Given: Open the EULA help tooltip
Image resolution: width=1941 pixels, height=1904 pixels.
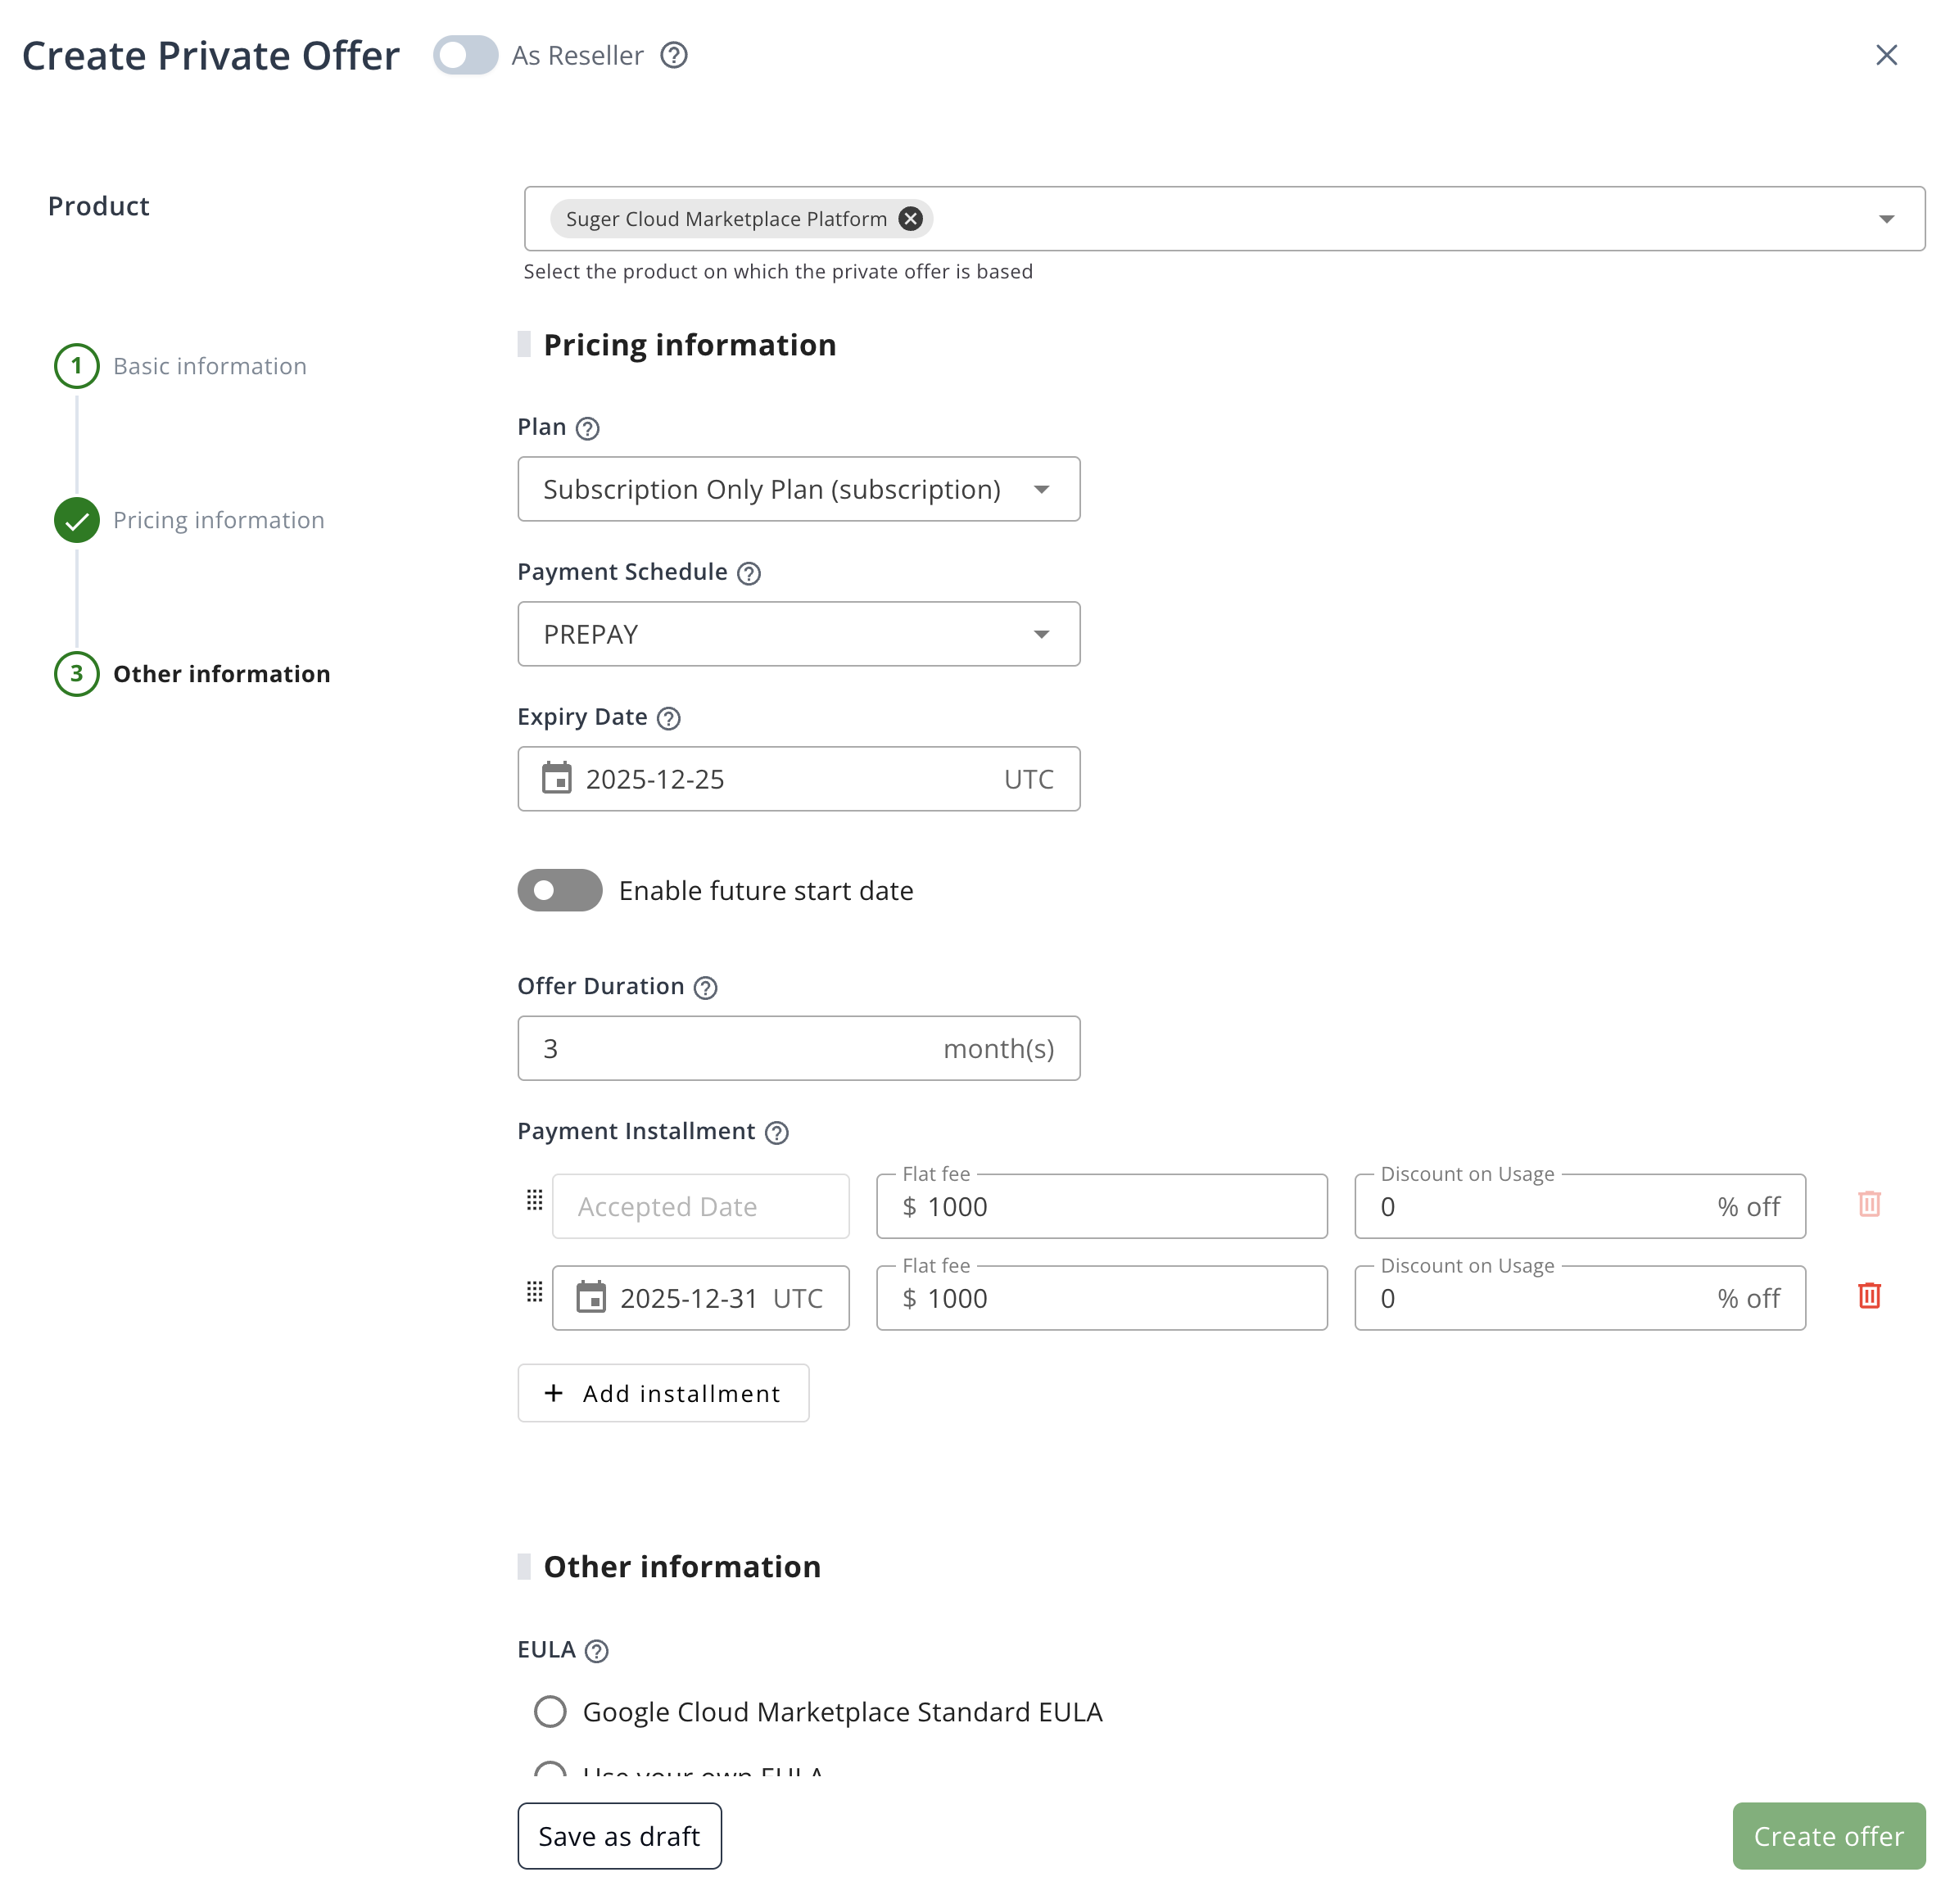Looking at the screenshot, I should (597, 1650).
